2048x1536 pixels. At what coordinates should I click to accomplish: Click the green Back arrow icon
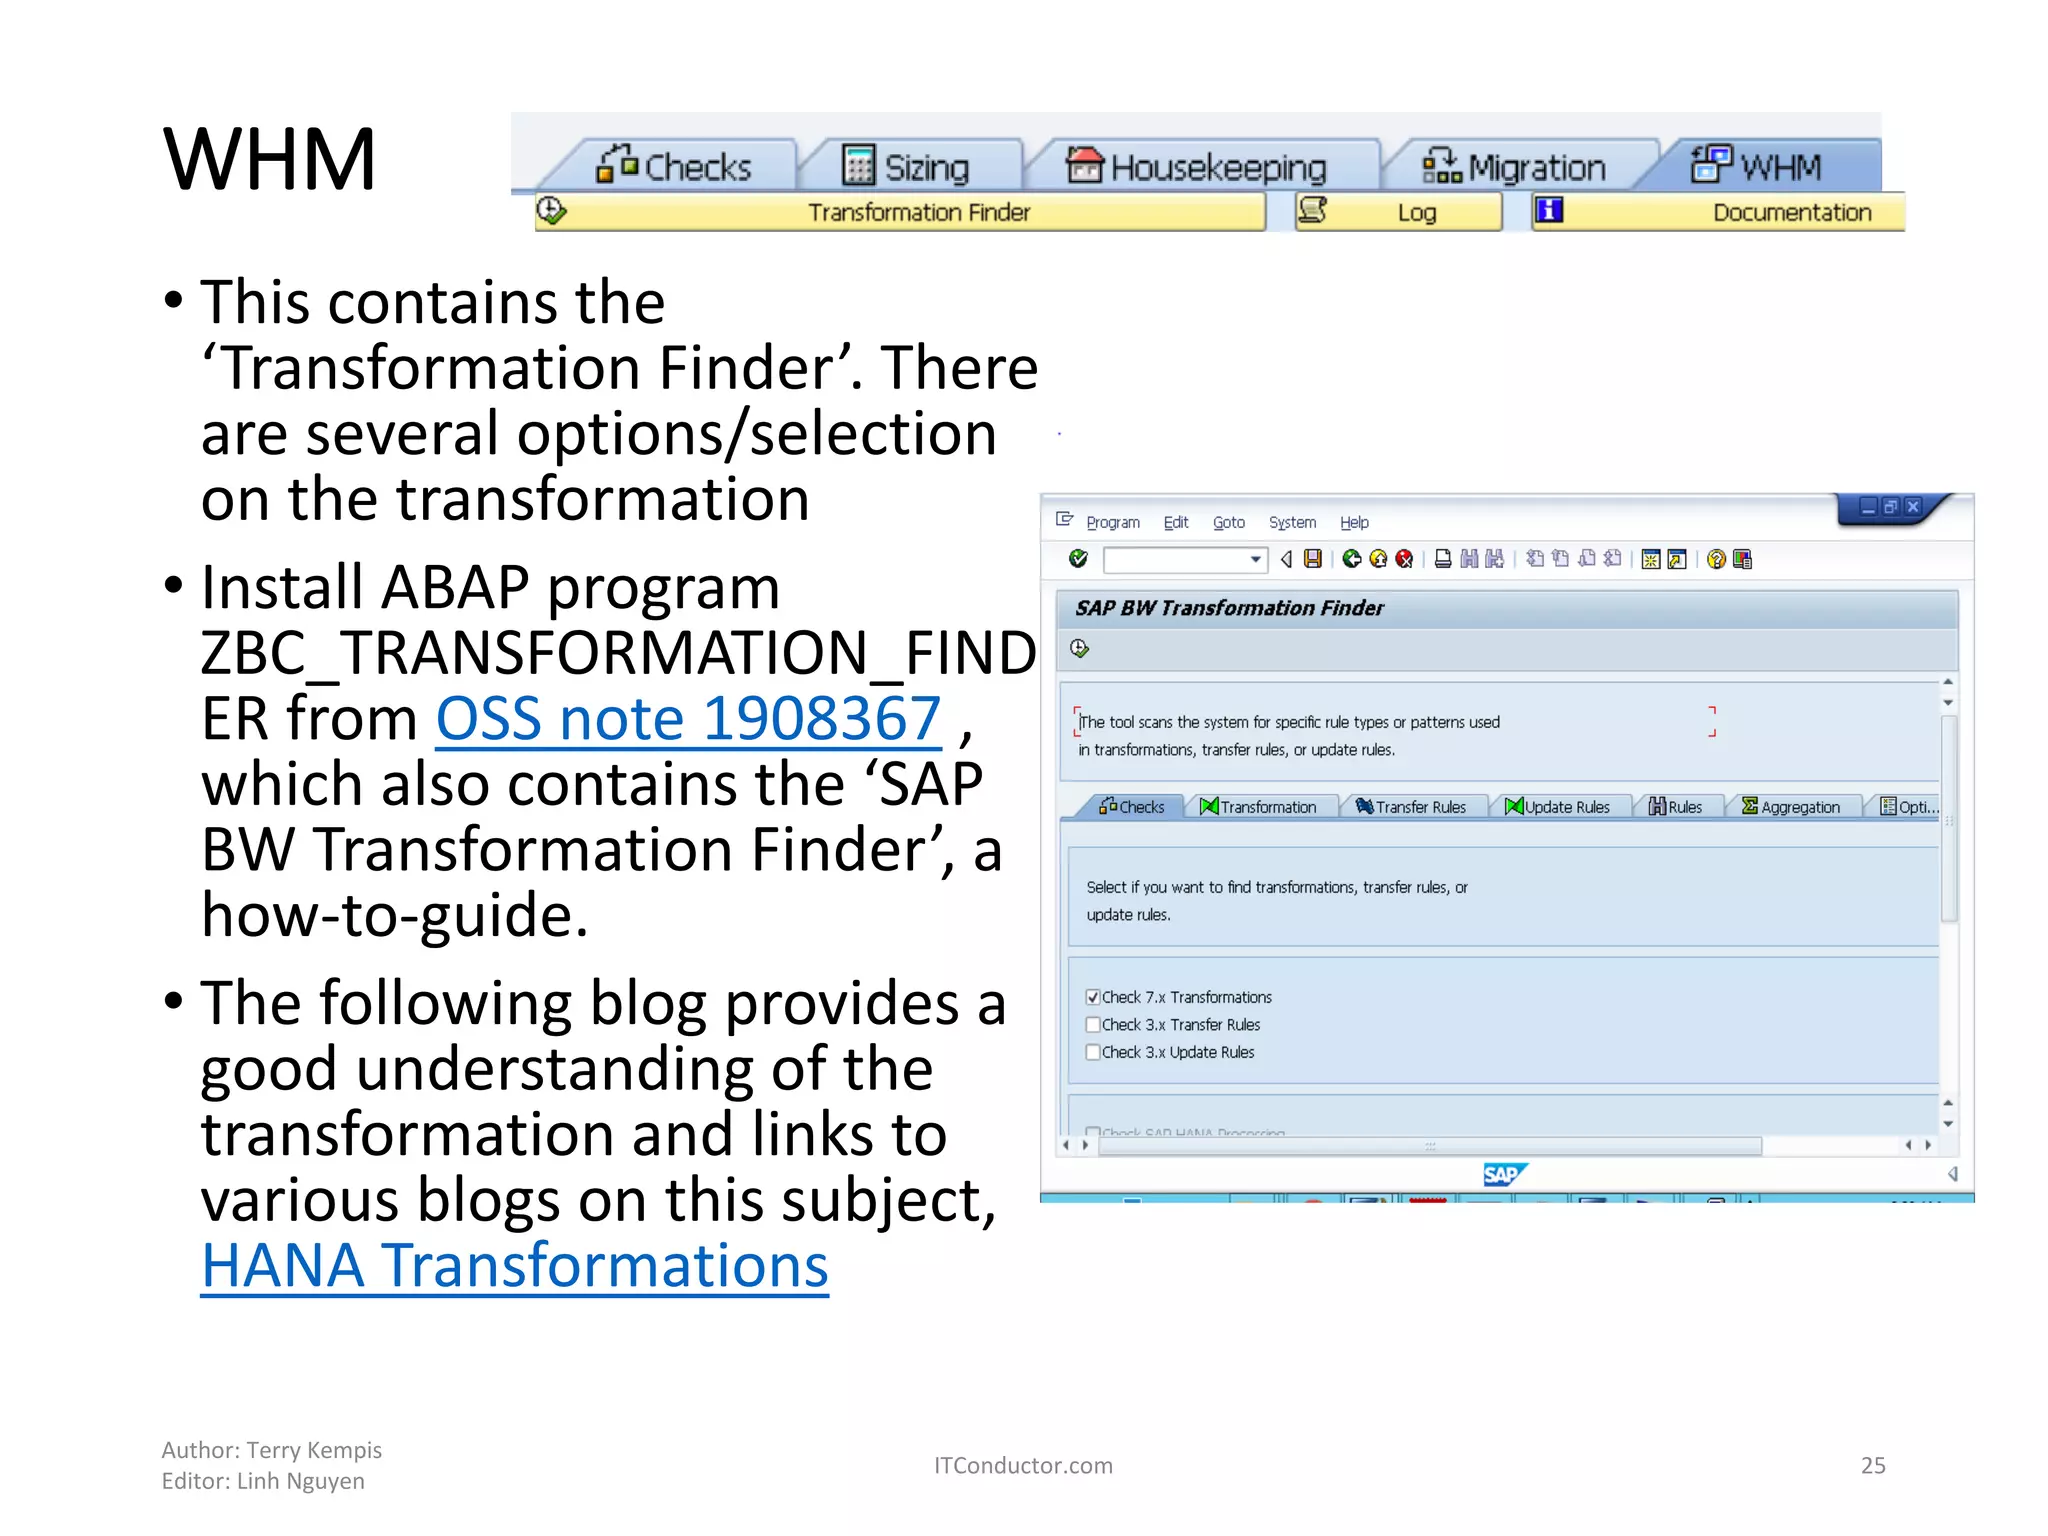coord(1352,559)
